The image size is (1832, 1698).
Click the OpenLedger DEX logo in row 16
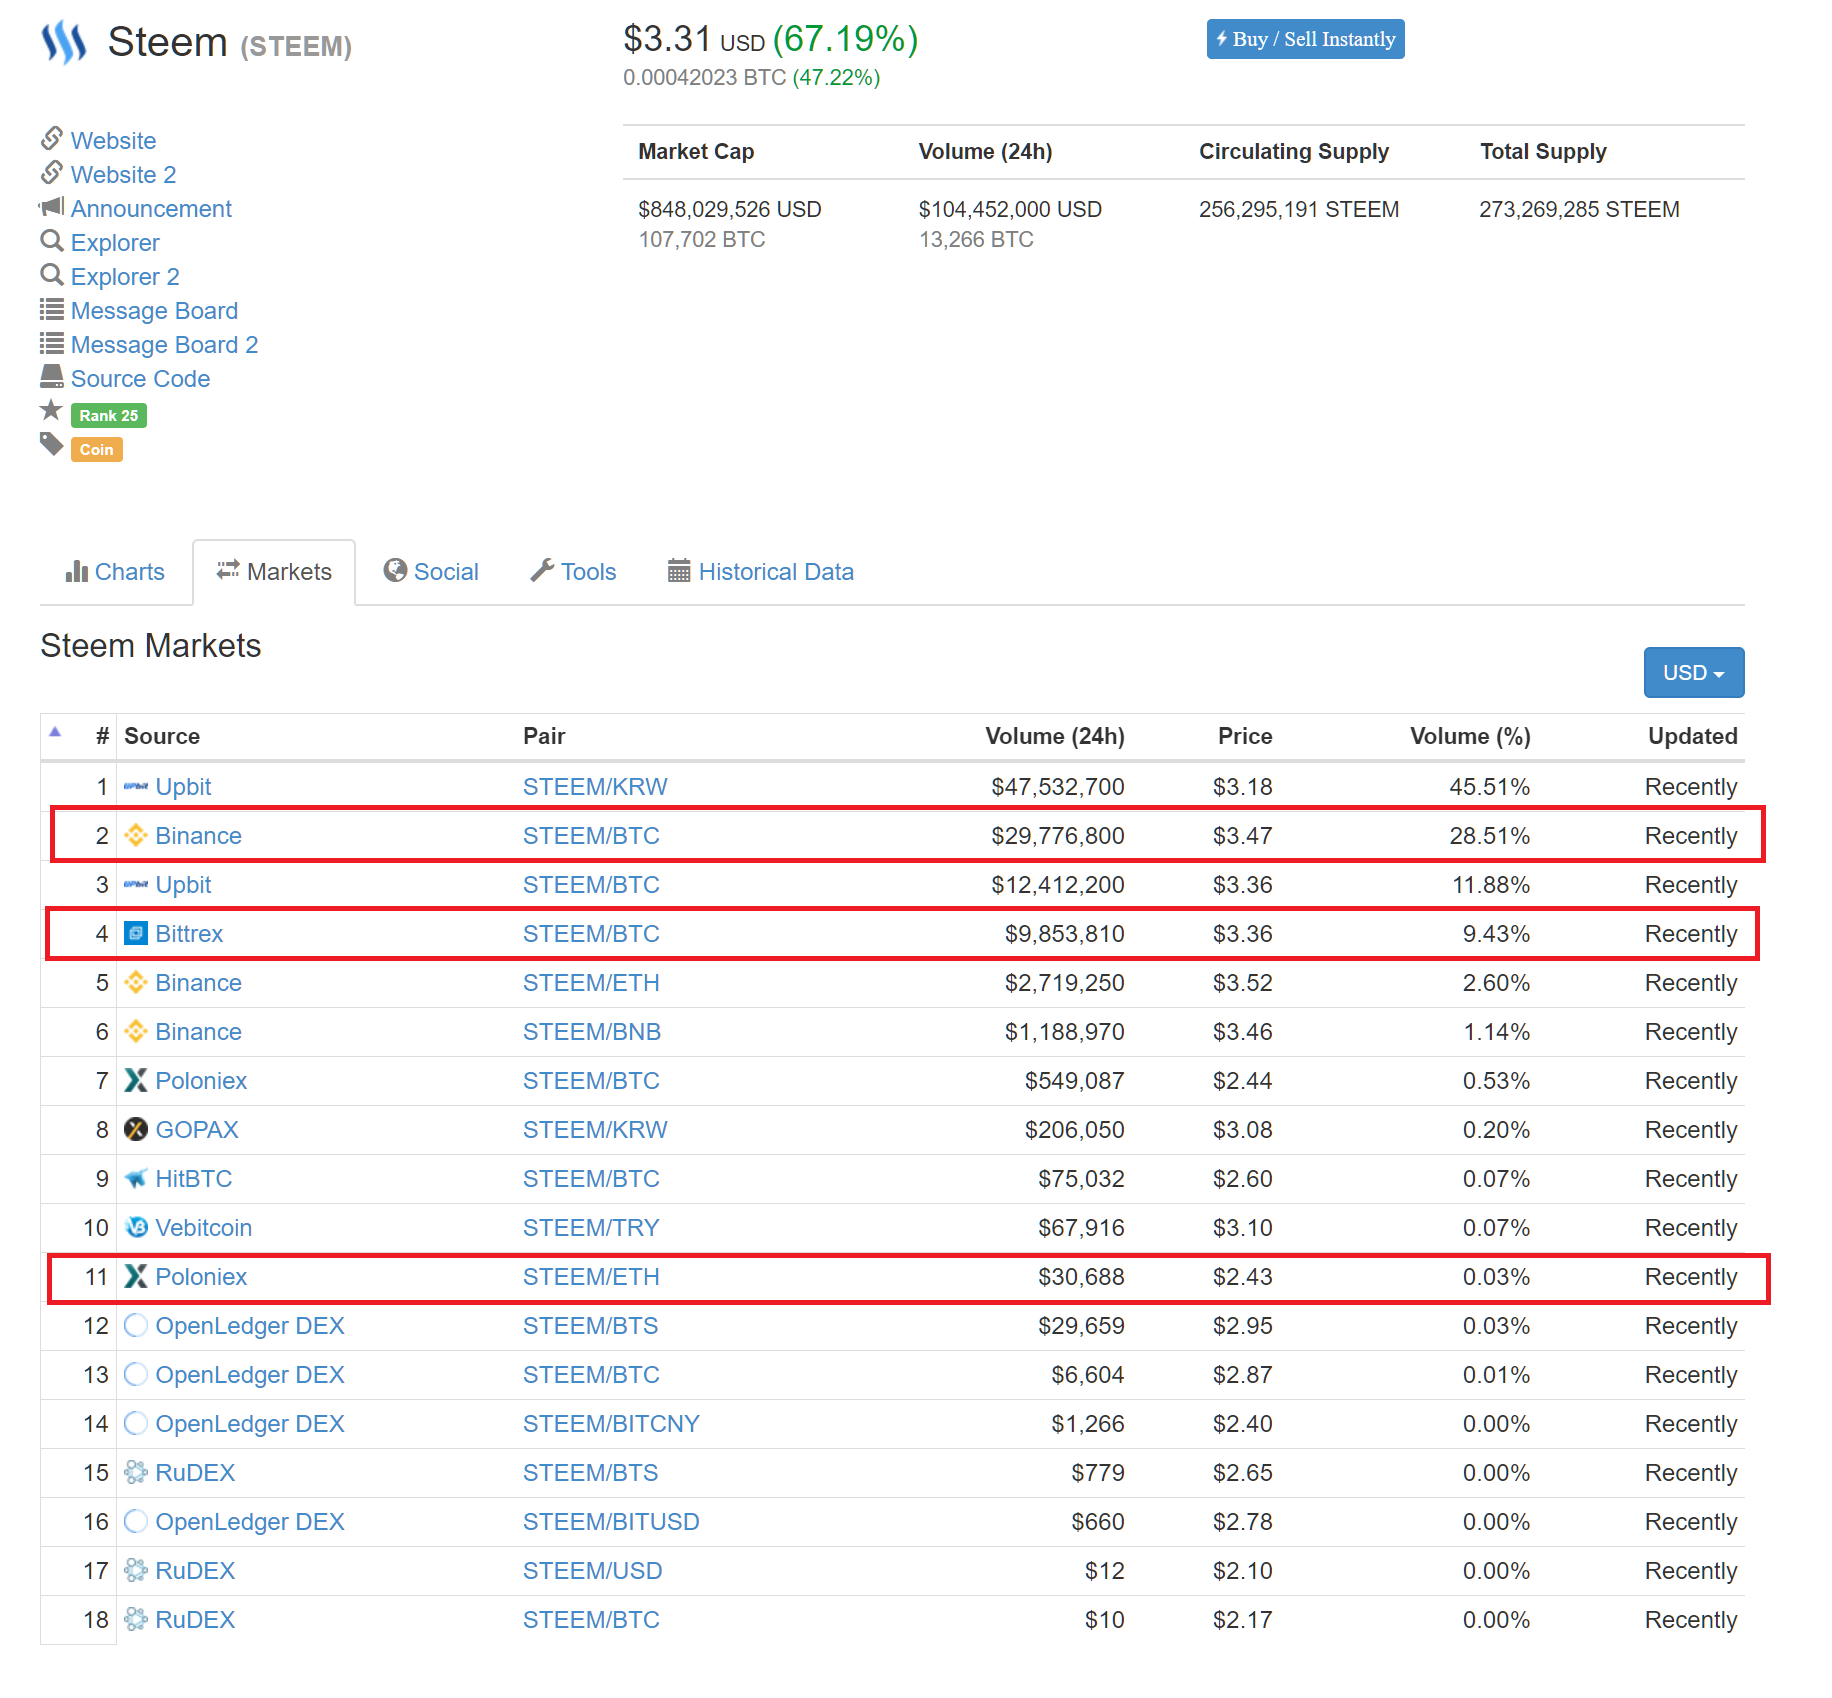click(136, 1522)
